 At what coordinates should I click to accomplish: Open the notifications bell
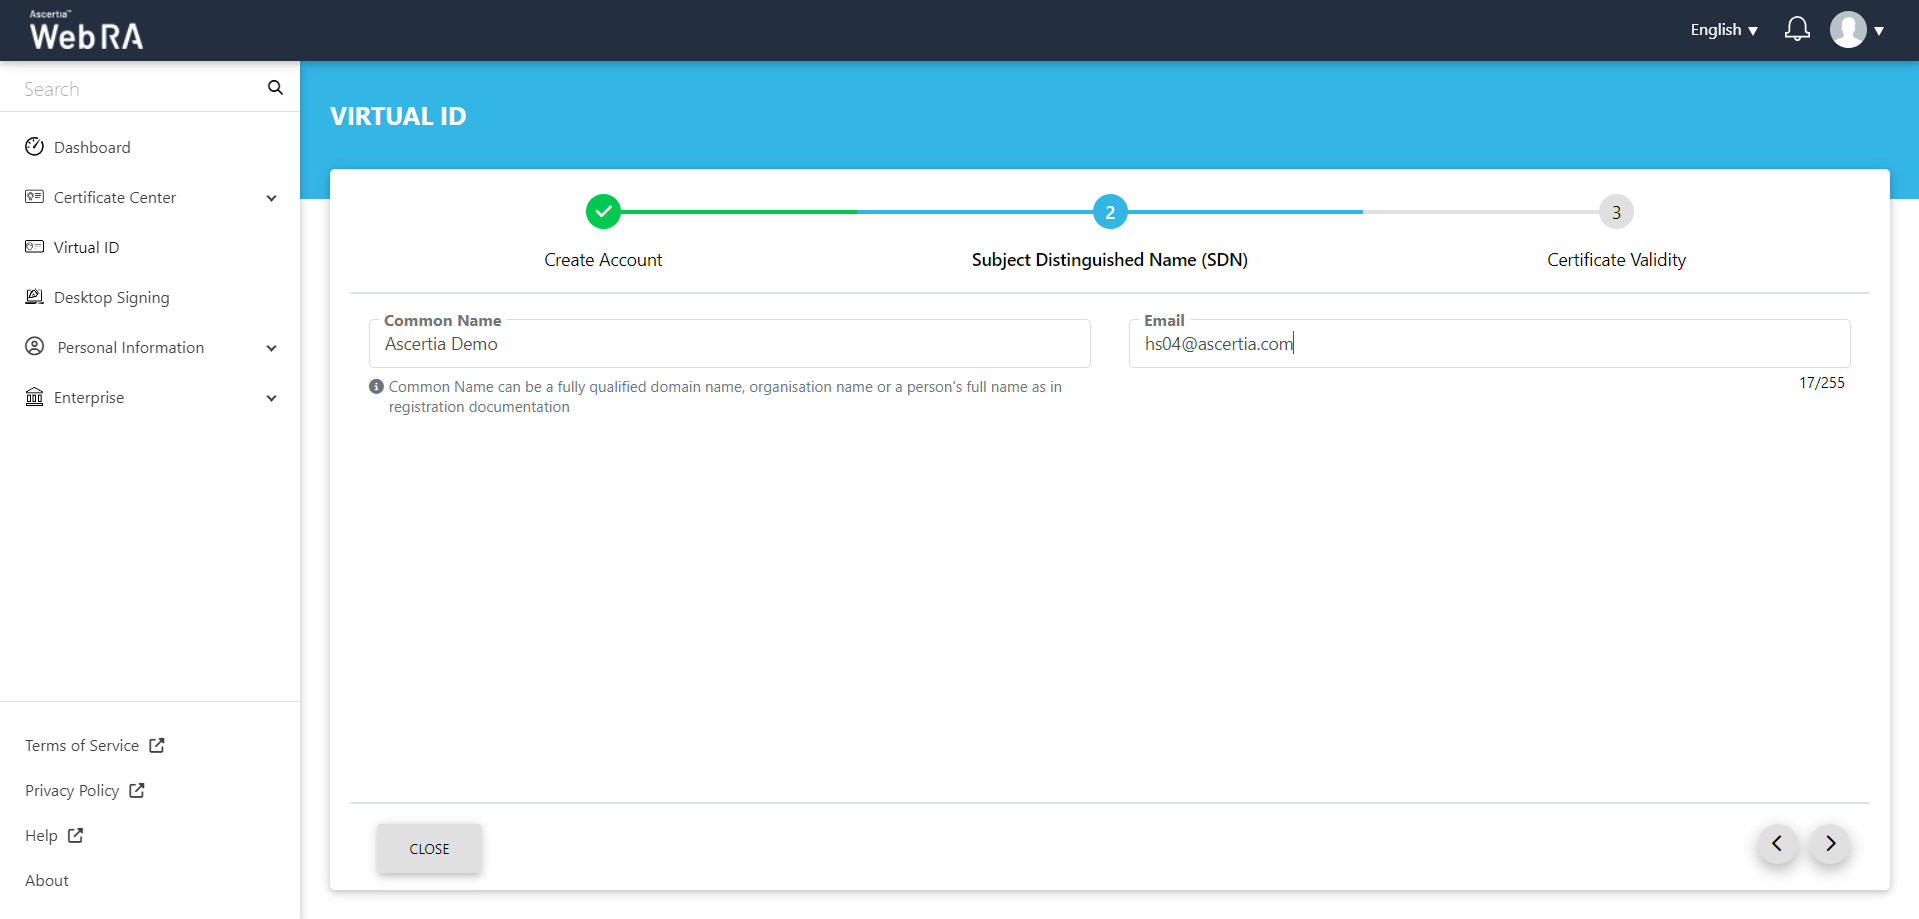[x=1796, y=29]
